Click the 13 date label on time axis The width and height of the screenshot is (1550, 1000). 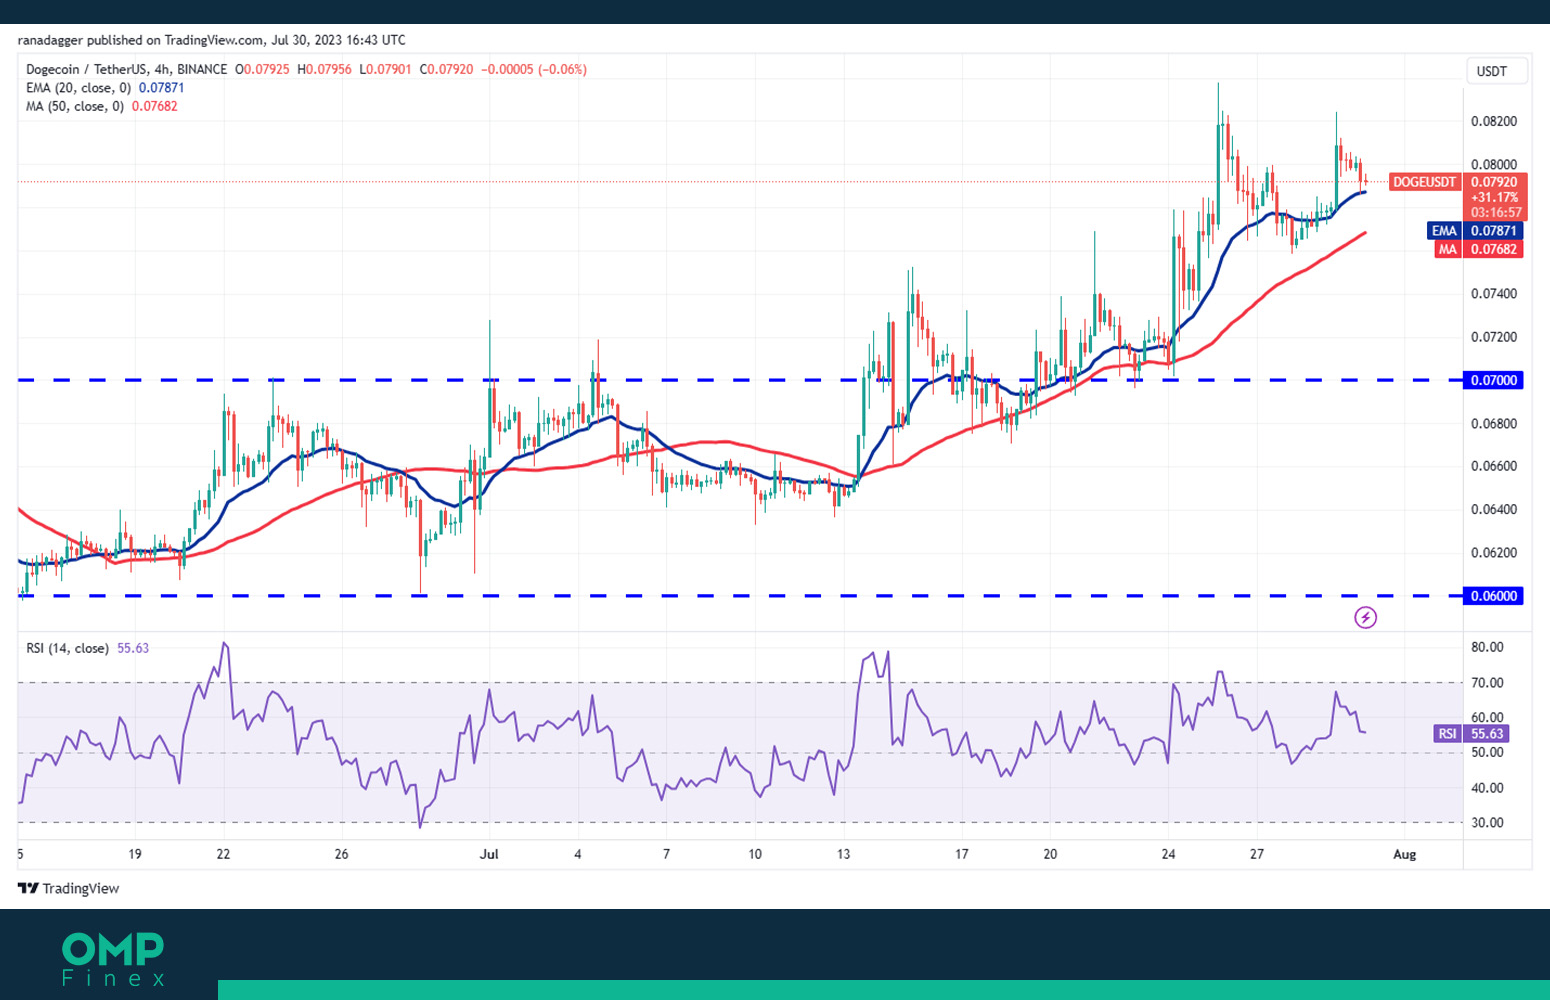tap(844, 854)
